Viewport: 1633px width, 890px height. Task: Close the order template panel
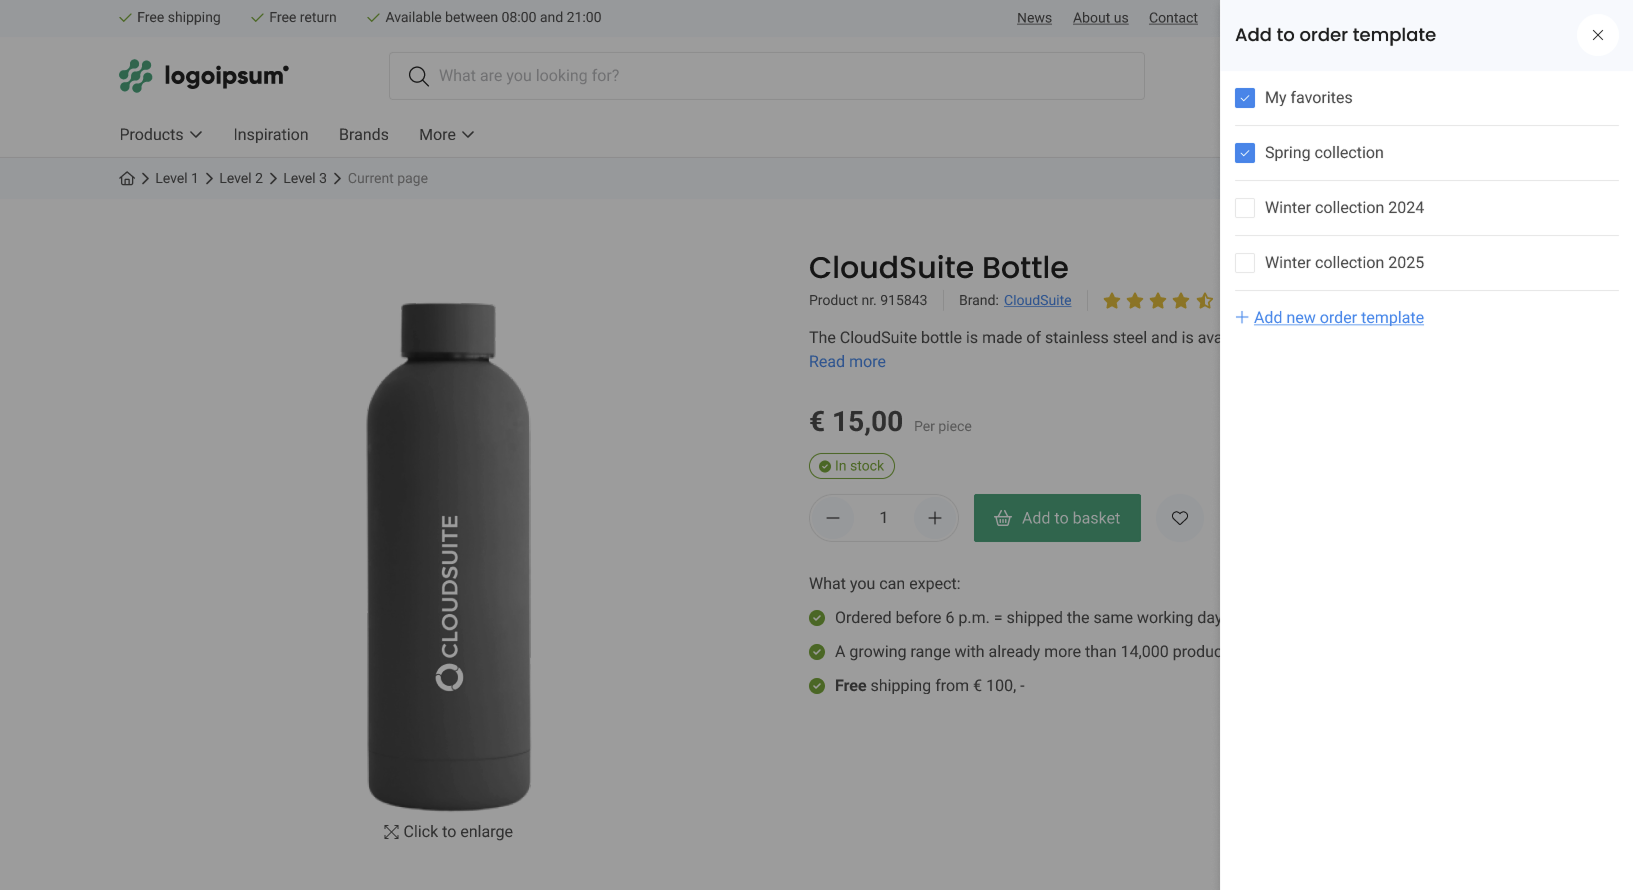pyautogui.click(x=1597, y=35)
